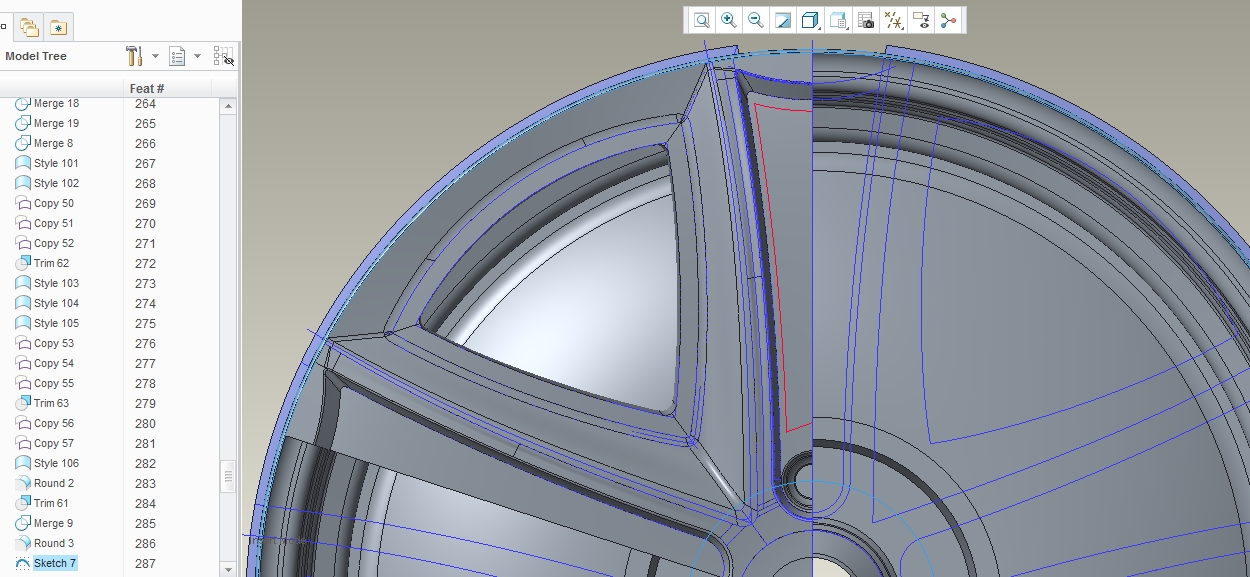Click feature number 283 cell
This screenshot has height=577, width=1250.
click(x=145, y=483)
